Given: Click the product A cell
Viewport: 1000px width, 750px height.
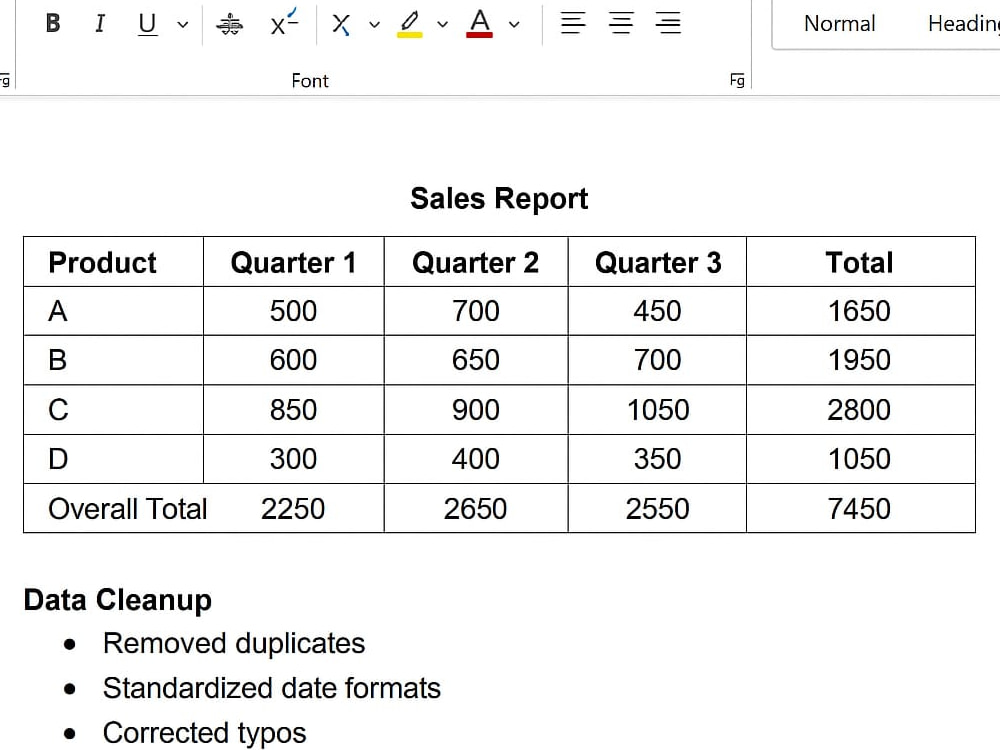Looking at the screenshot, I should [114, 311].
